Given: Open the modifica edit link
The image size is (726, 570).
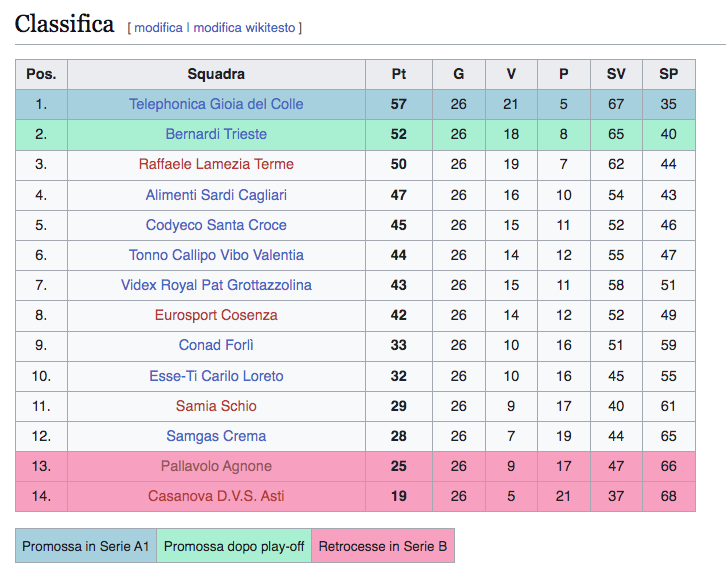Looking at the screenshot, I should click(158, 28).
